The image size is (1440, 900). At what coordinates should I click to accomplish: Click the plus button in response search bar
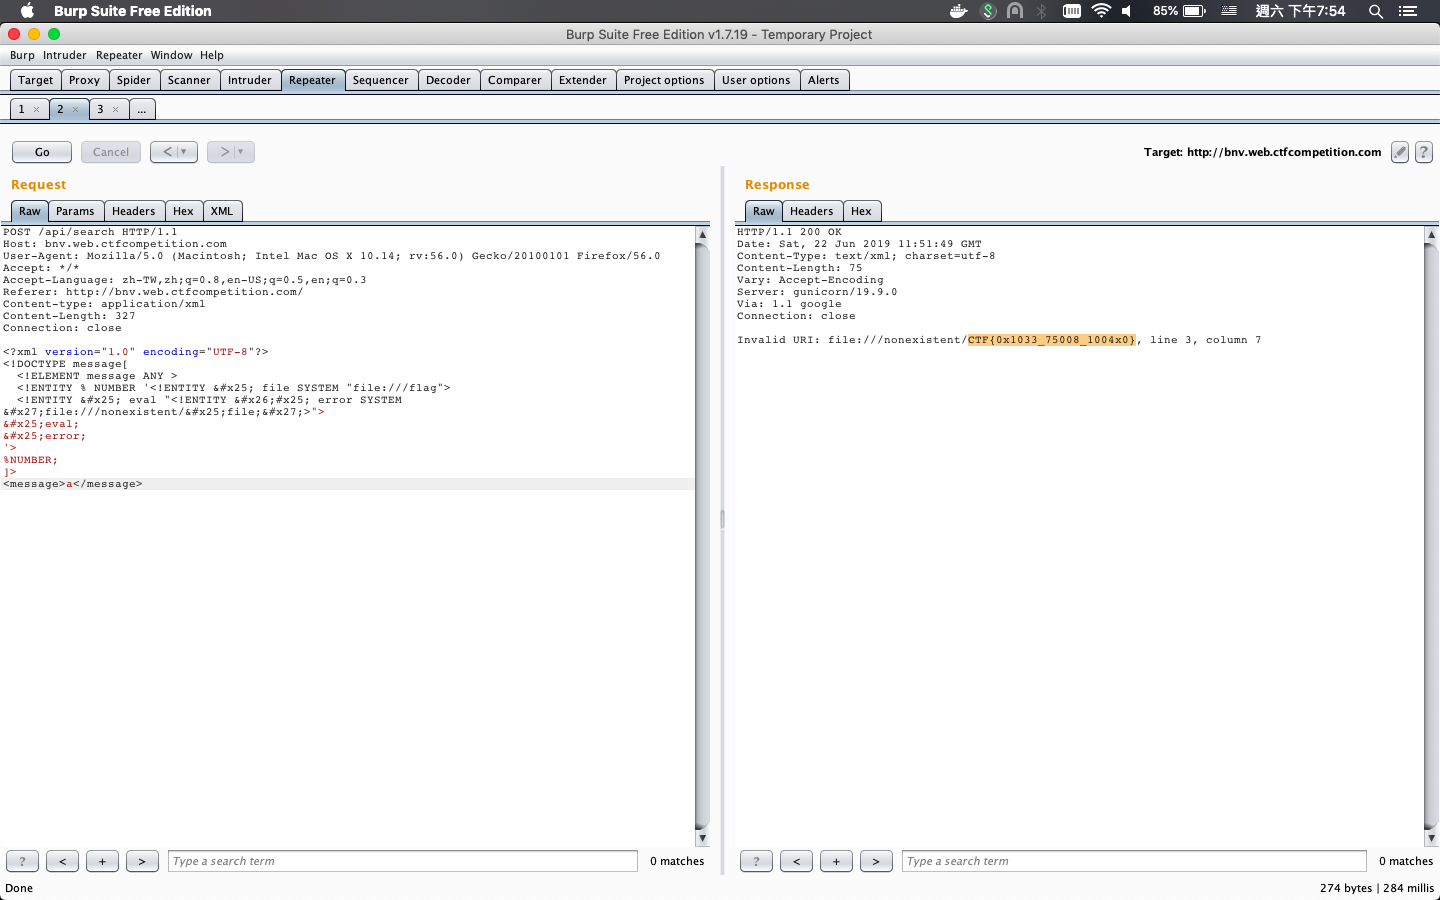pos(836,861)
